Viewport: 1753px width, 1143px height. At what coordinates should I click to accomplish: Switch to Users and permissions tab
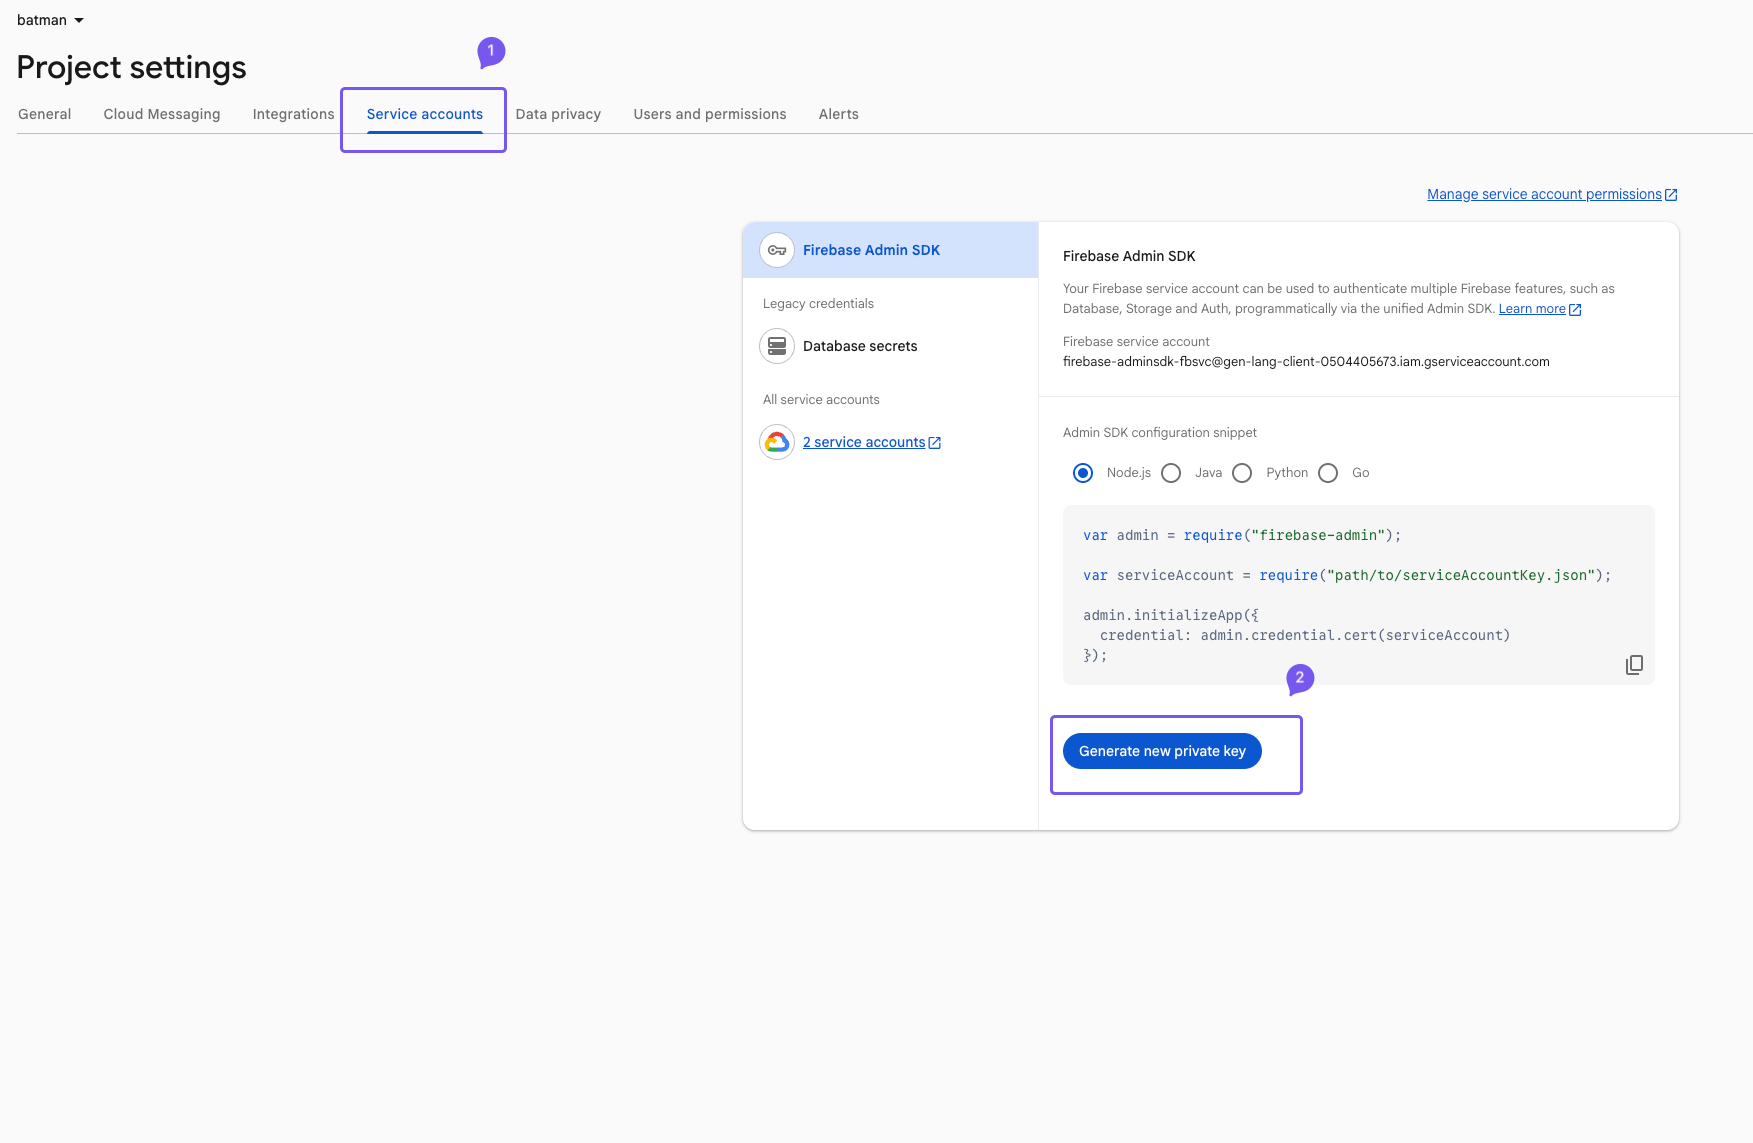point(710,114)
